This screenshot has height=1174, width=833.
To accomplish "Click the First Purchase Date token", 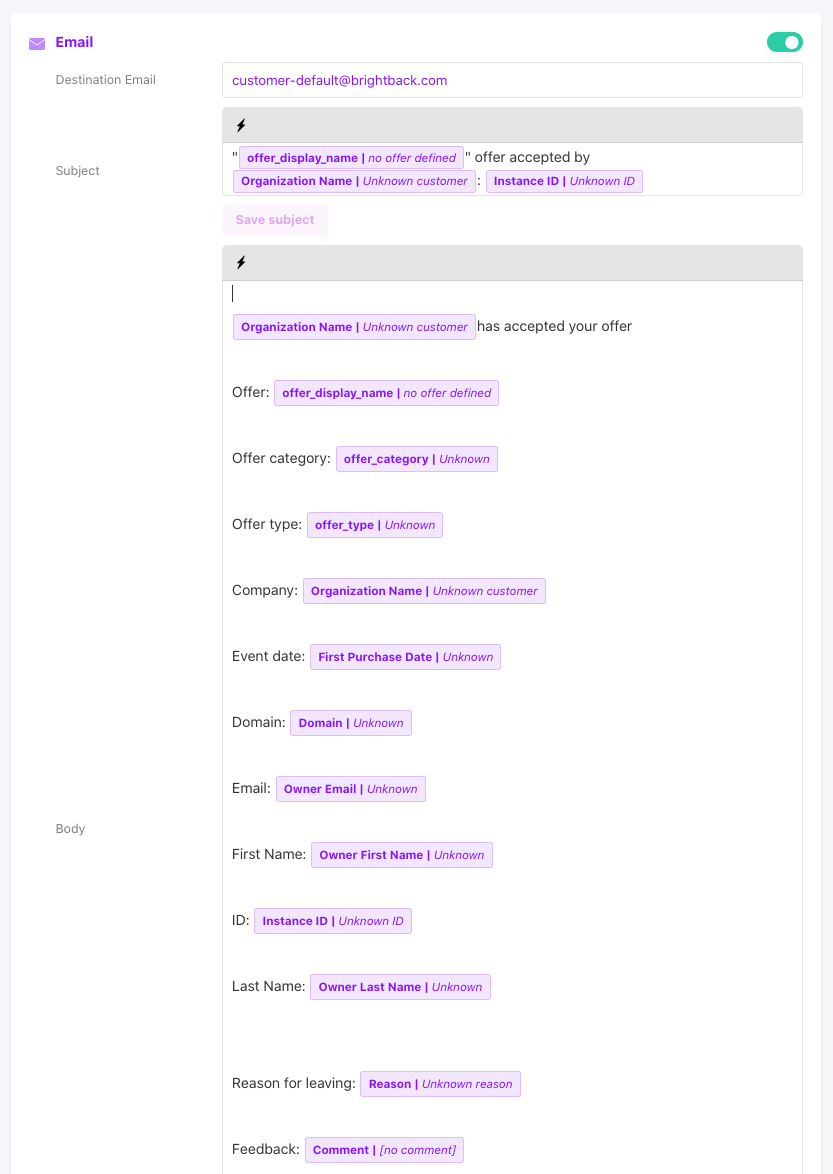I will (x=405, y=657).
